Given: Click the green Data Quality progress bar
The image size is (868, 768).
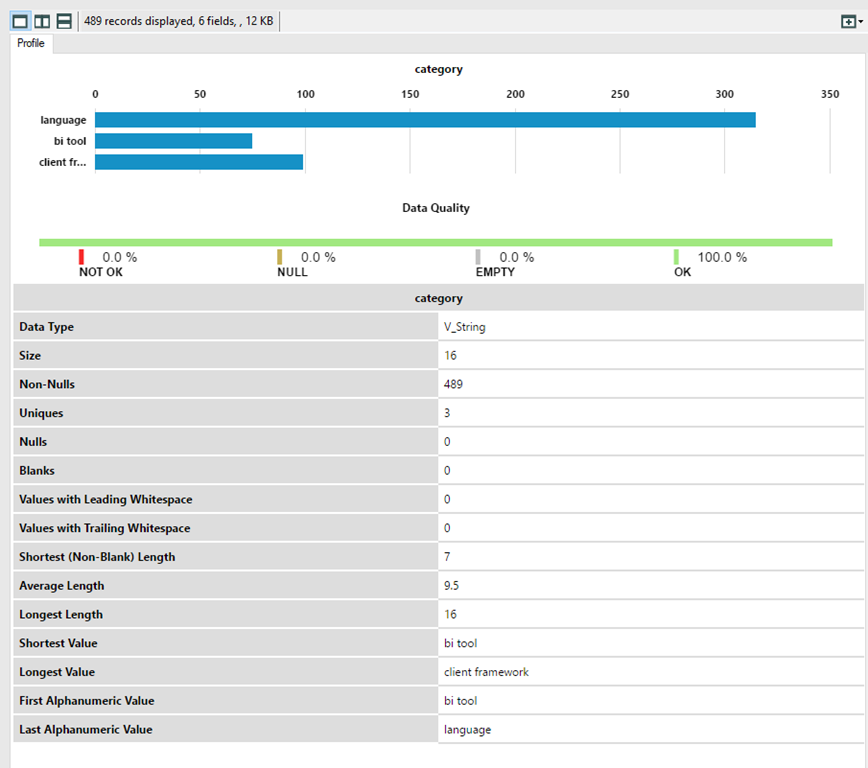Looking at the screenshot, I should 435,241.
